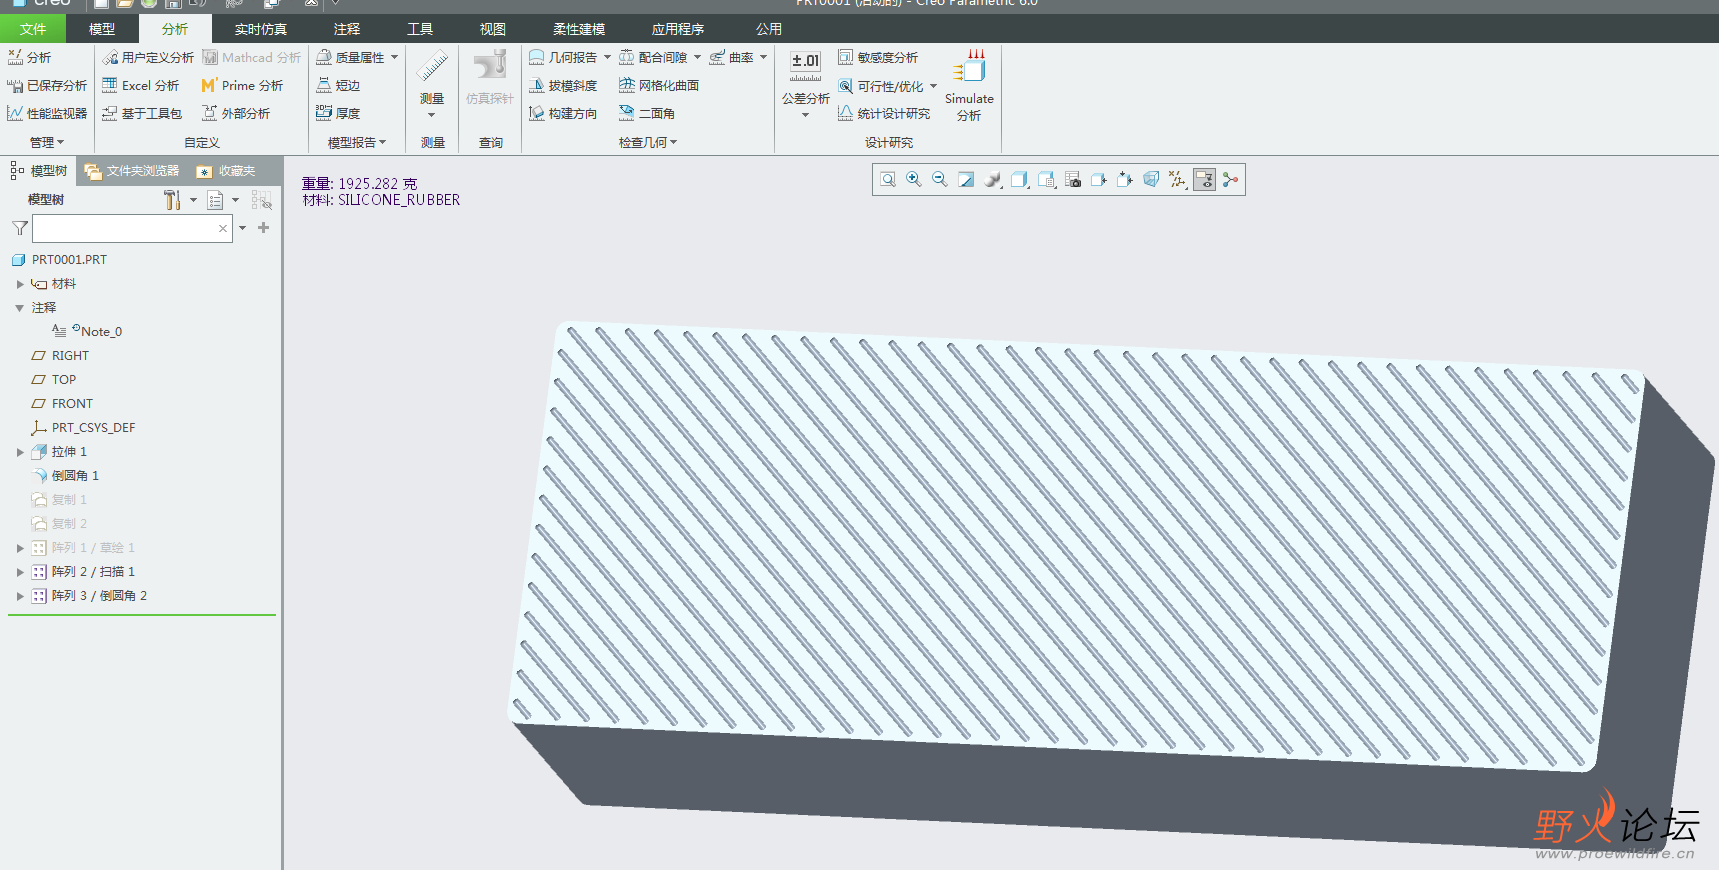The height and width of the screenshot is (870, 1719).
Task: Expand the 拉伸 1 feature node
Action: click(20, 452)
